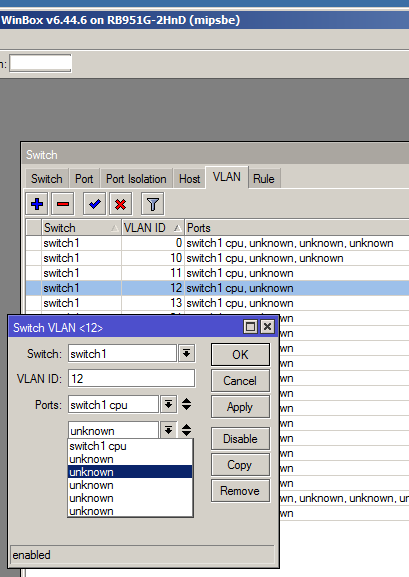Select table row with VLAN ID 13
Viewport: 409px width, 577px height.
pos(217,303)
